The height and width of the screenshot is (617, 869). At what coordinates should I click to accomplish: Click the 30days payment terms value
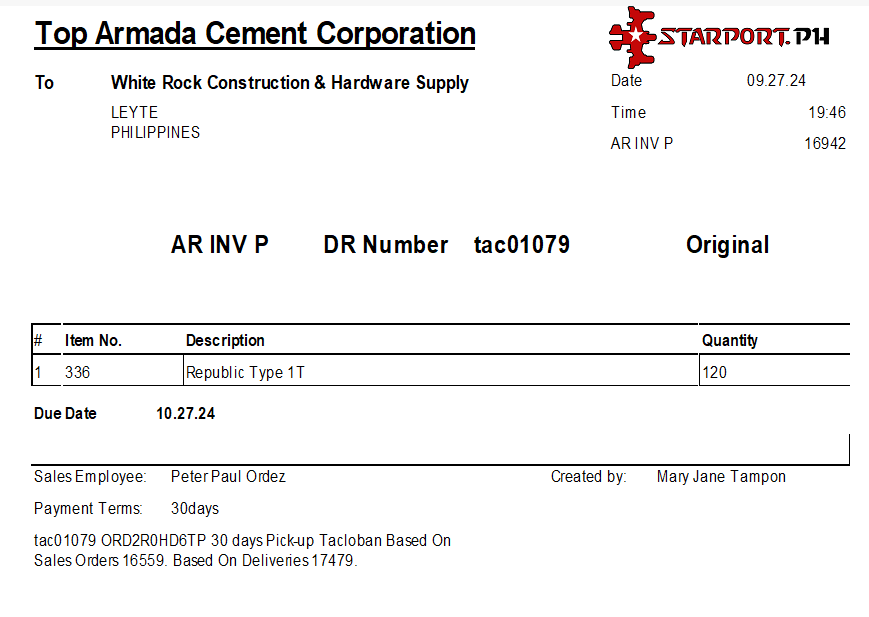point(195,508)
